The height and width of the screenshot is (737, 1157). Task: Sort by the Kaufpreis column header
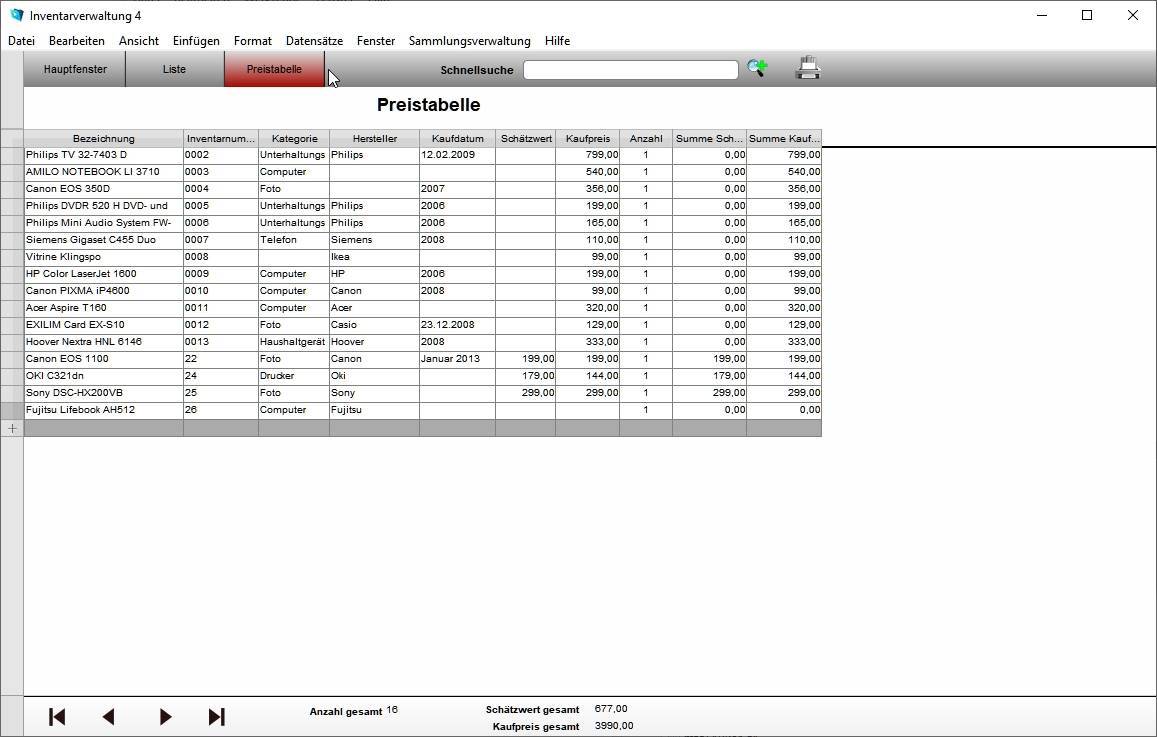click(587, 139)
